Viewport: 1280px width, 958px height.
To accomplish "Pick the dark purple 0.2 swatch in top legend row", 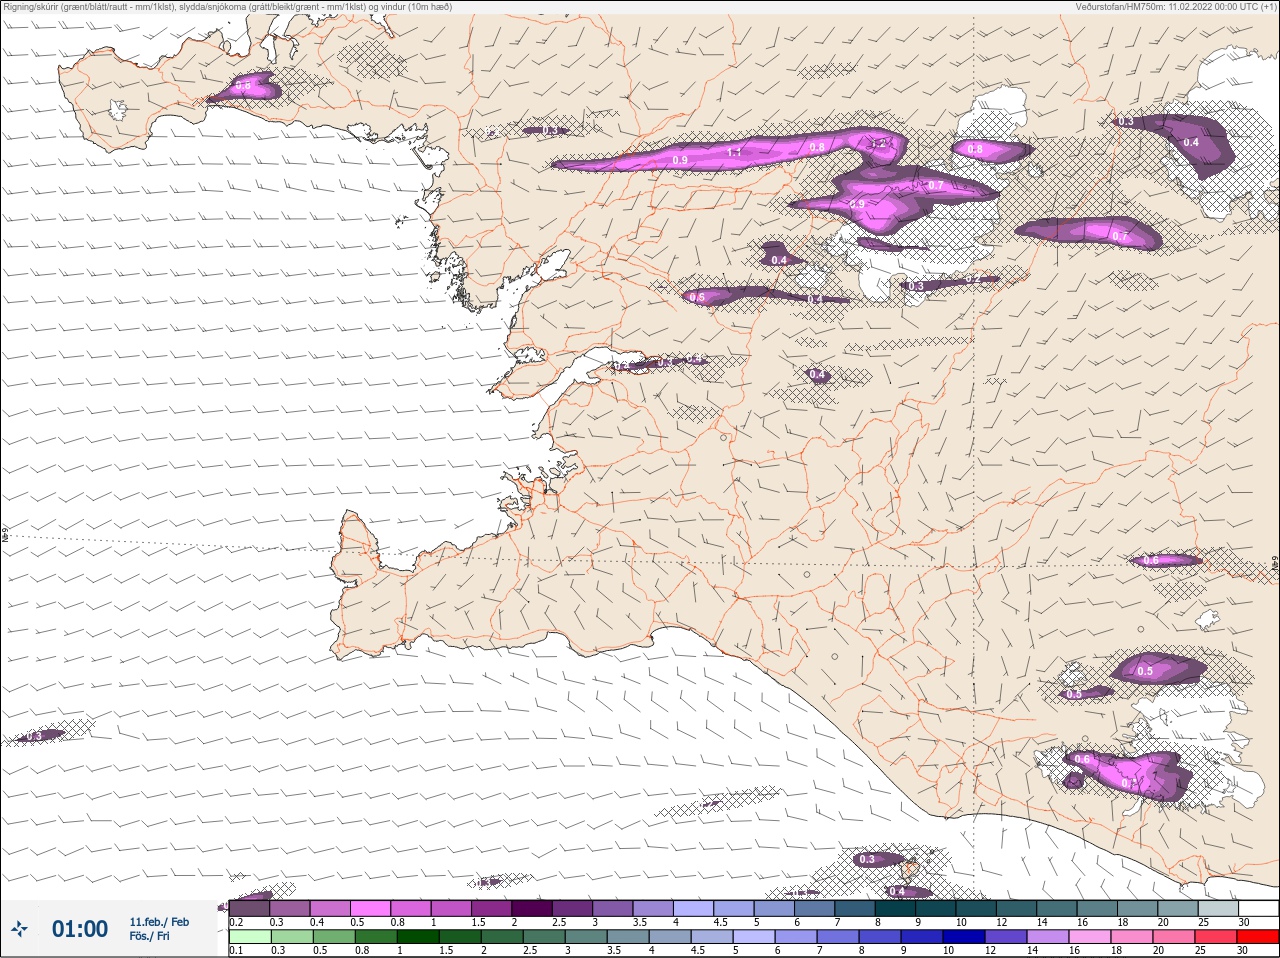I will click(249, 908).
